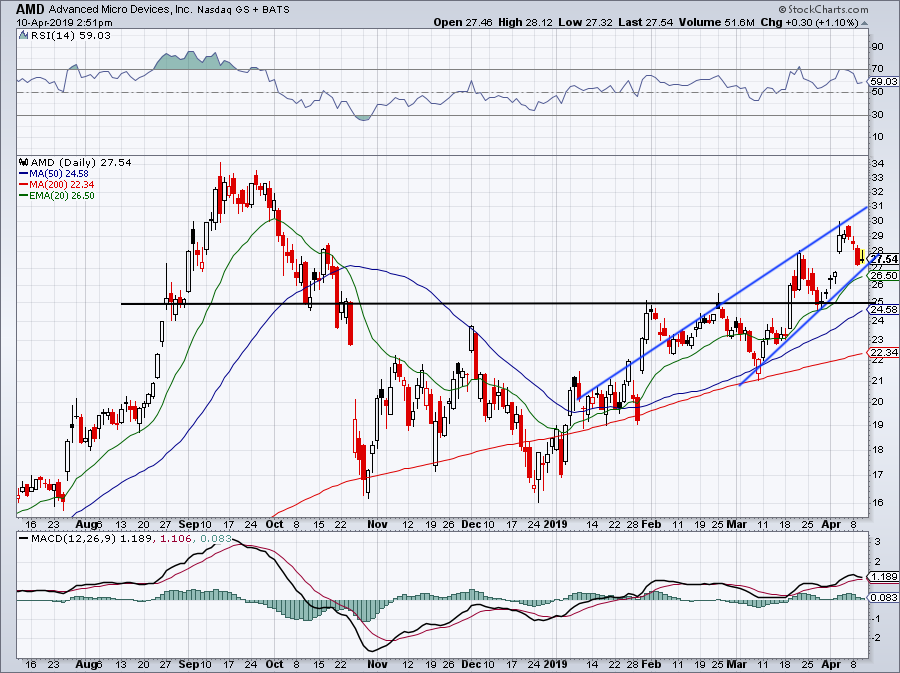Click the RSI indicator icon before RSI(14)

23,35
